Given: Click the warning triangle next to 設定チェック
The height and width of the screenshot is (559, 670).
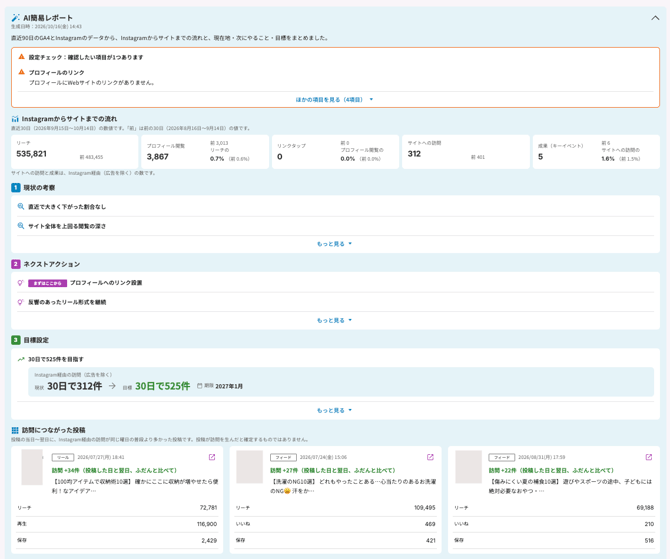Looking at the screenshot, I should [x=21, y=56].
